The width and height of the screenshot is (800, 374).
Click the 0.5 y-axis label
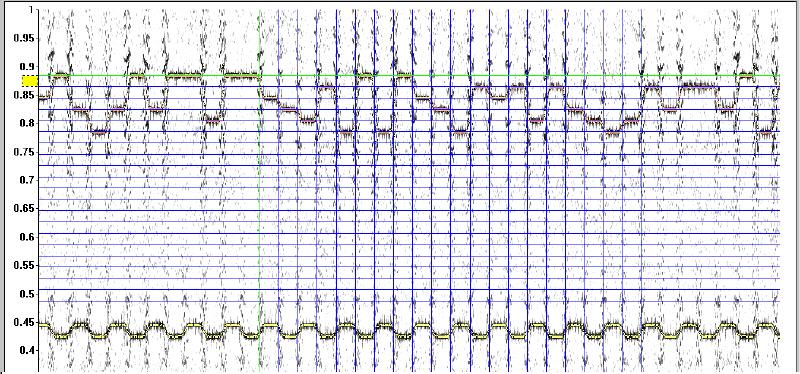(28, 293)
